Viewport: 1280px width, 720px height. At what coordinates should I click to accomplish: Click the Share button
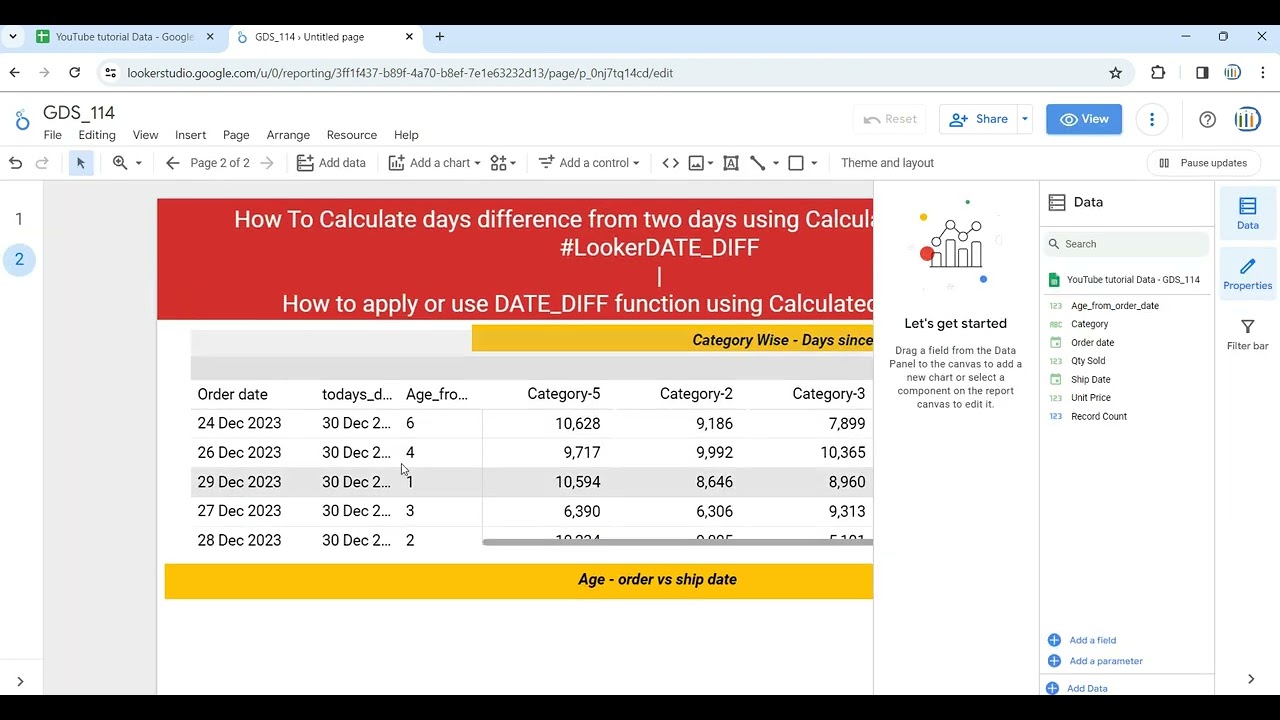(x=978, y=119)
